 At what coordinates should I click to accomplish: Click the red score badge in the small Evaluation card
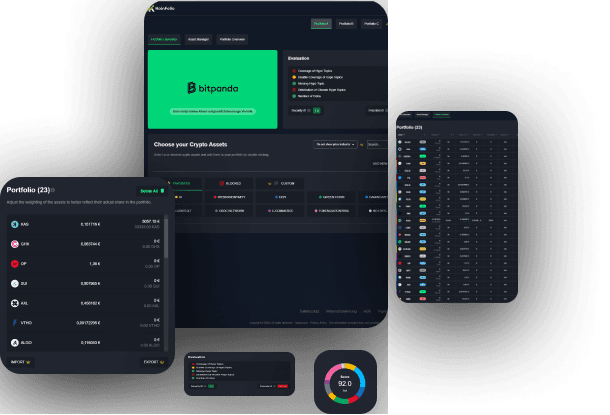click(283, 386)
